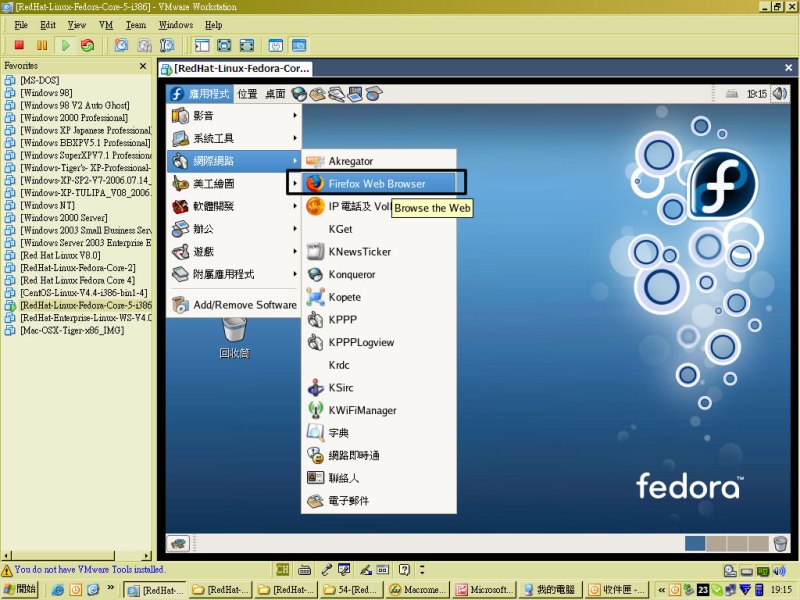The width and height of the screenshot is (800, 600).
Task: Select [Windows NT] in Favorites
Action: pos(47,206)
